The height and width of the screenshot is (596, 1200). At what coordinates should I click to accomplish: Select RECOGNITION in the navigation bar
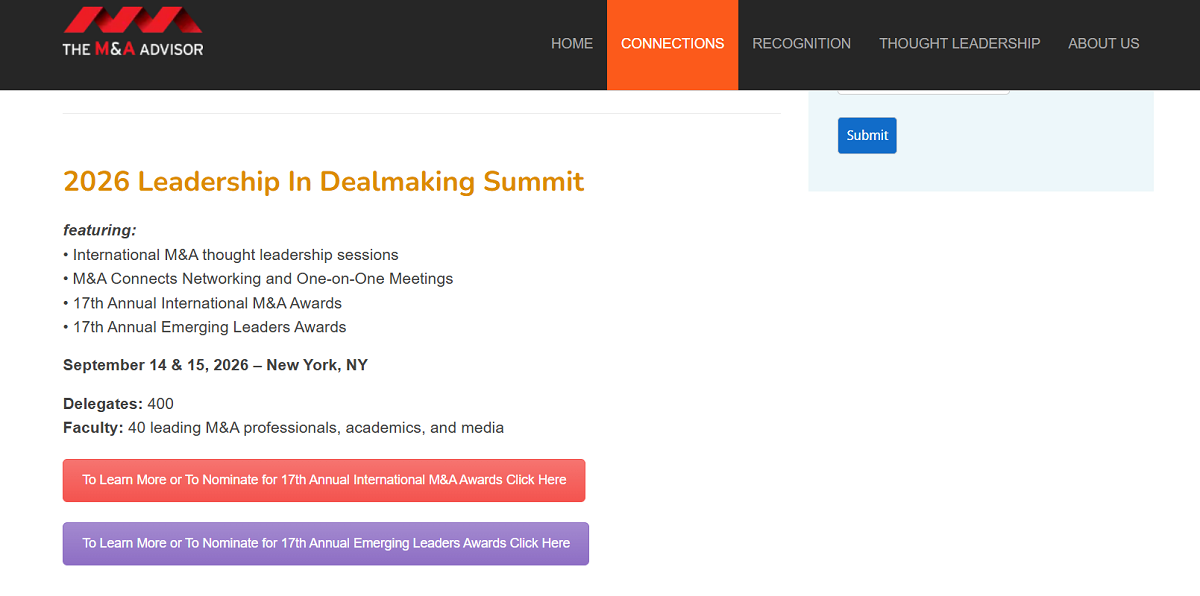click(x=801, y=43)
